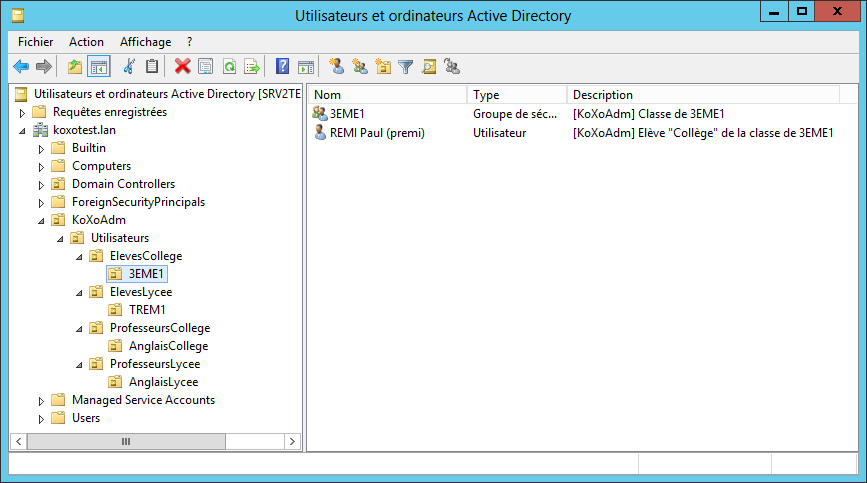Click the window's system menu icon
Screen dimensions: 867x483
pyautogui.click(x=18, y=15)
